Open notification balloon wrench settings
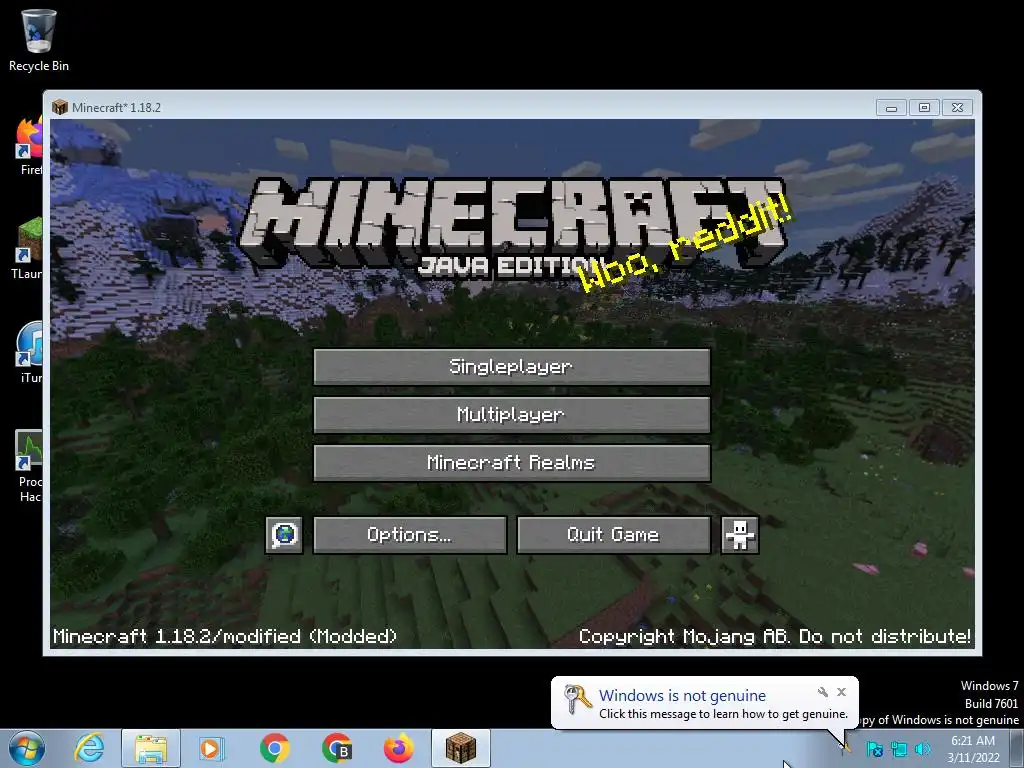 tap(823, 692)
